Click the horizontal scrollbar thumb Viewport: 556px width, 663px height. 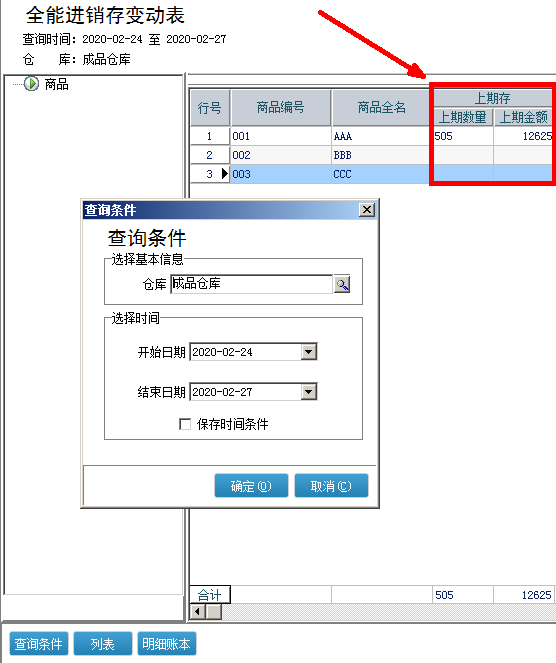pos(214,611)
